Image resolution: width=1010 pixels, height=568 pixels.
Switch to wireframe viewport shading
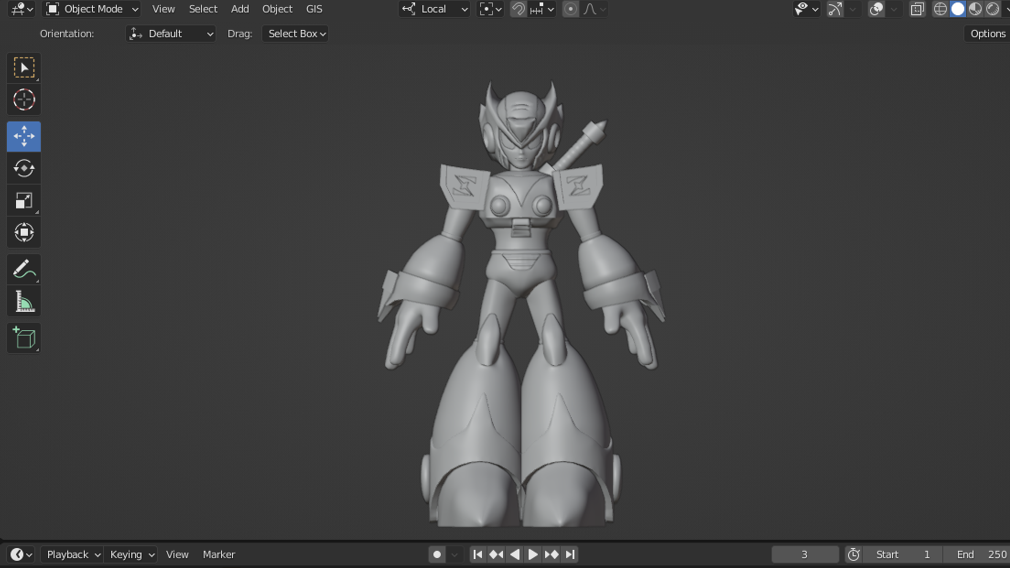click(x=940, y=9)
